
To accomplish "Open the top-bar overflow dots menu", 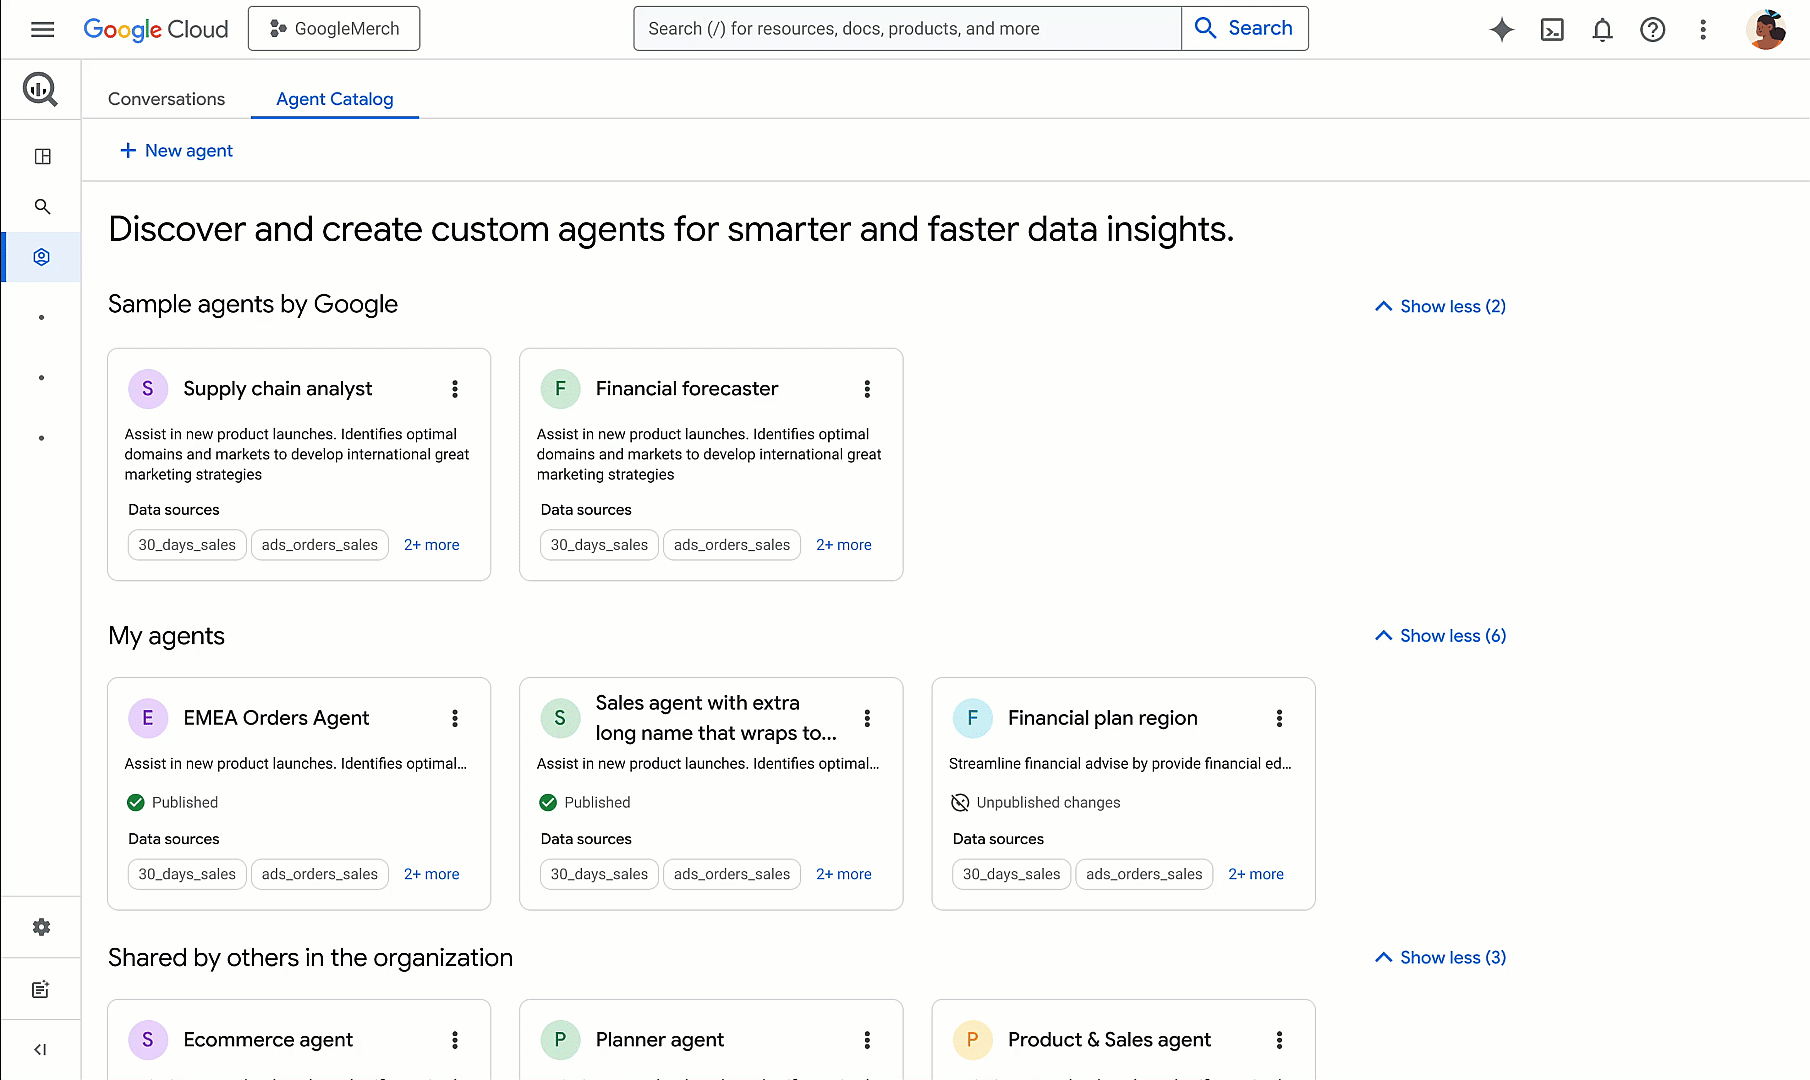I will pyautogui.click(x=1703, y=30).
